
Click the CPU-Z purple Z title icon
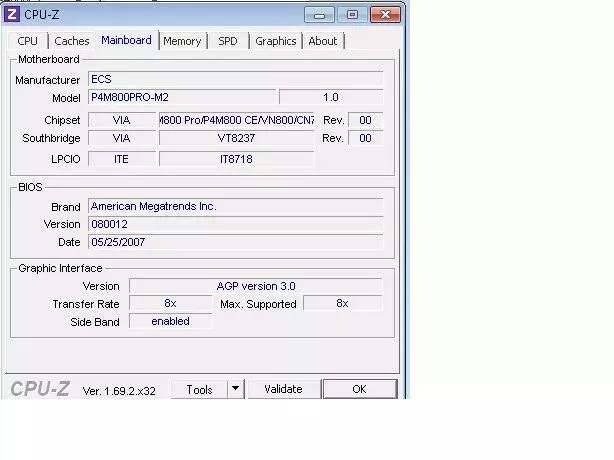coord(12,15)
